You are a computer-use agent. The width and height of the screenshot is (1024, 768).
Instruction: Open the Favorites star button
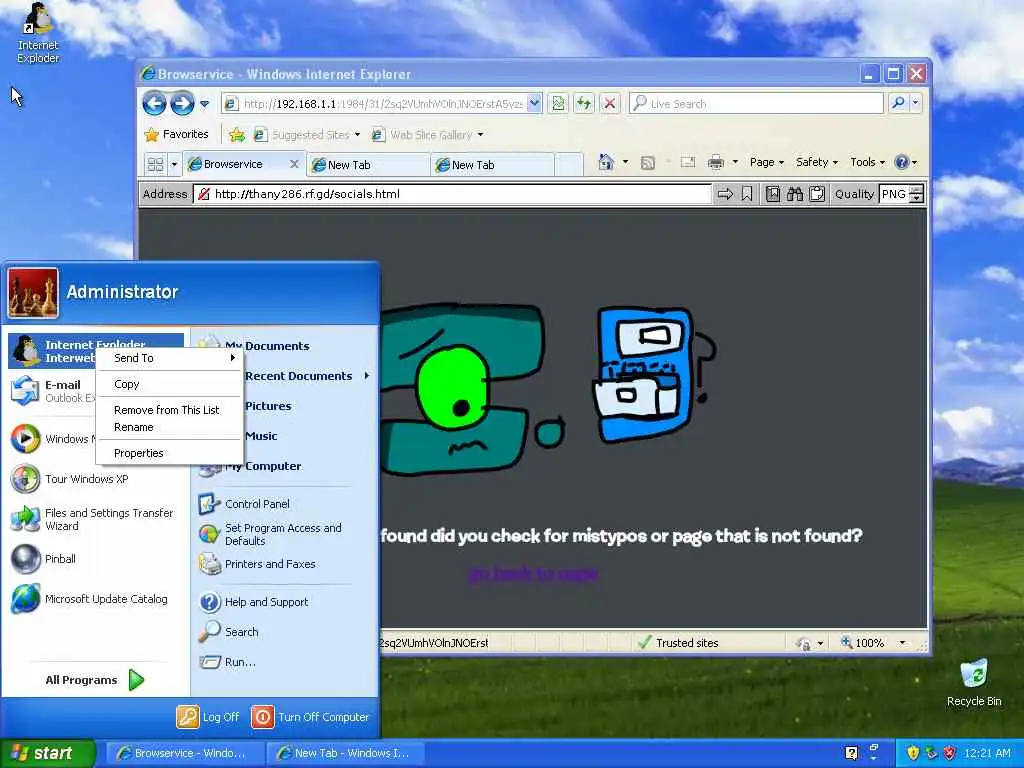176,135
